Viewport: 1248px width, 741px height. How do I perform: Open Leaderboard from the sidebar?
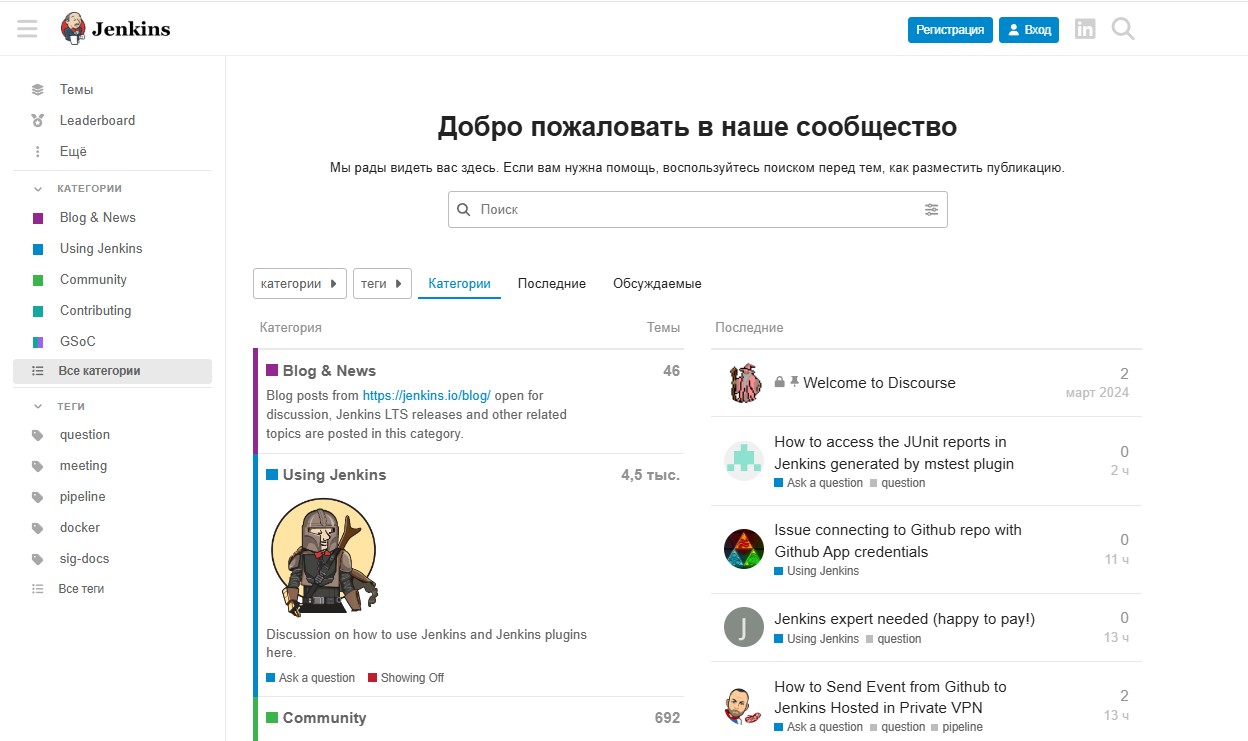tap(97, 121)
